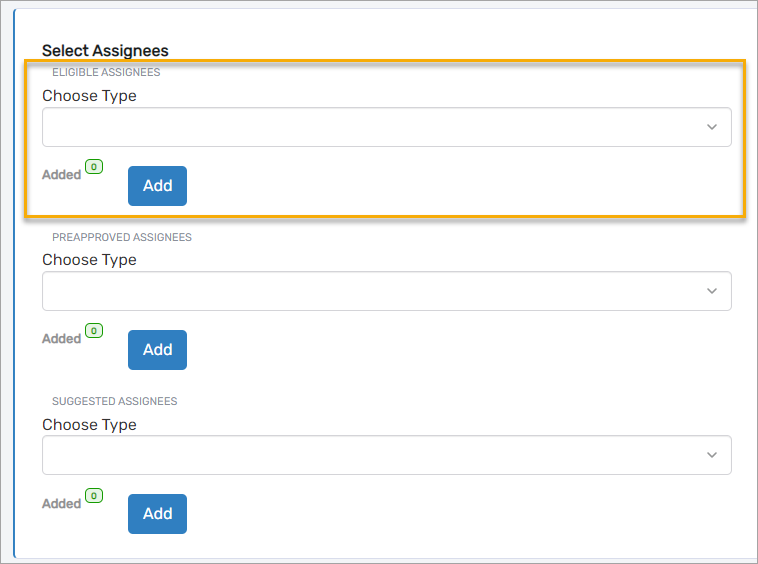Open the Eligible Assignees Choose Type dropdown
Screen dimensions: 758x564
coord(386,127)
